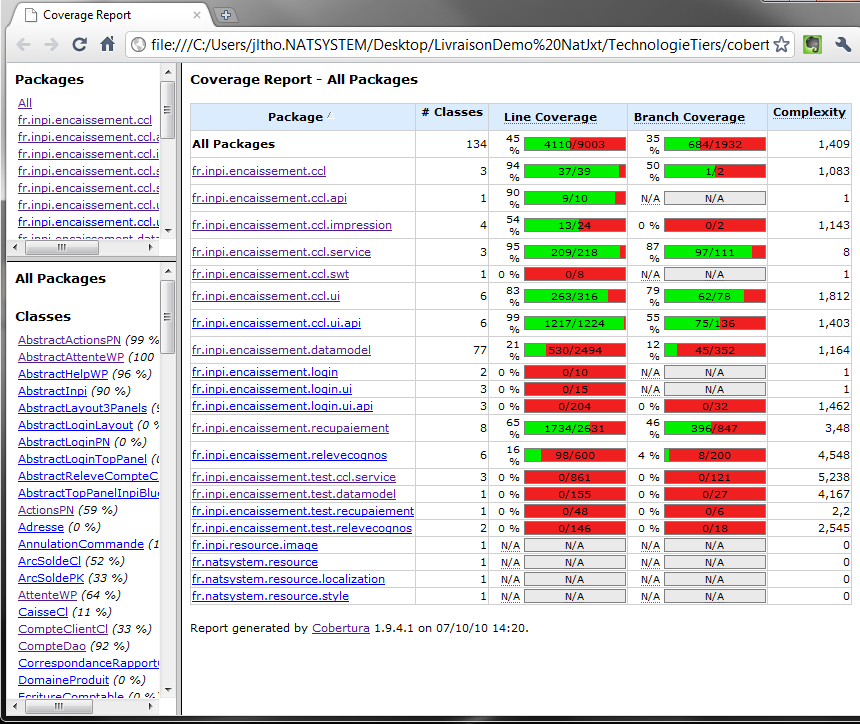Open fr.inpi.encaissement.relevecognos package report
The height and width of the screenshot is (724, 860).
[x=289, y=455]
